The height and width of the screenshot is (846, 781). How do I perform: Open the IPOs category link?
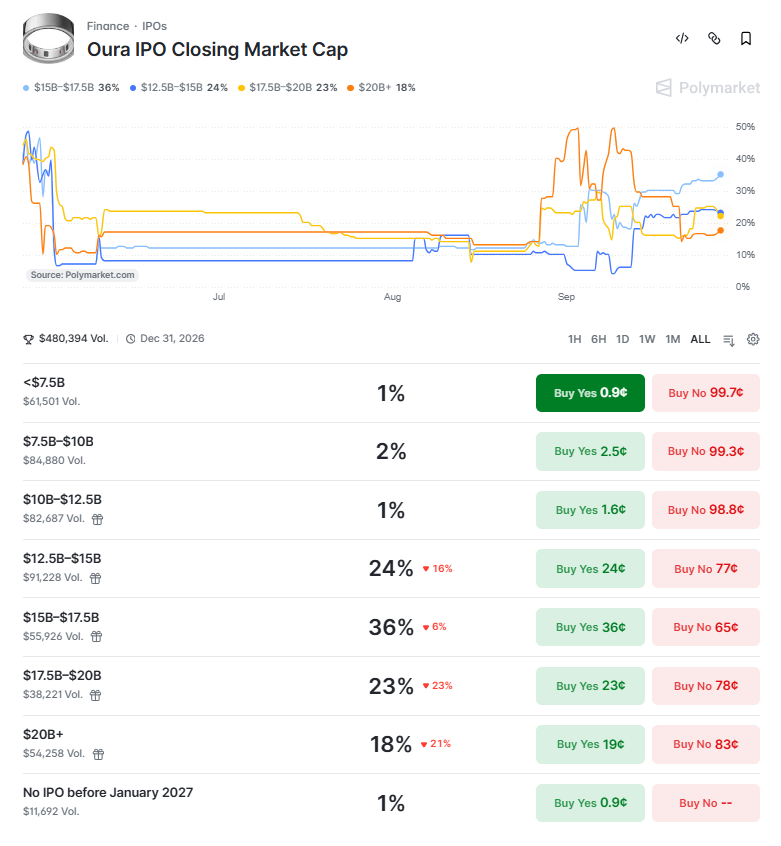[154, 26]
